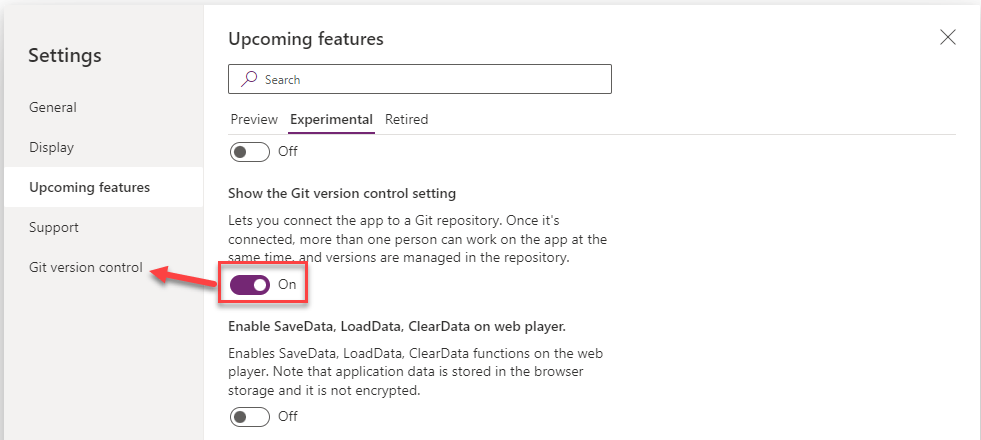Click the magnifier icon in the search box

[249, 79]
